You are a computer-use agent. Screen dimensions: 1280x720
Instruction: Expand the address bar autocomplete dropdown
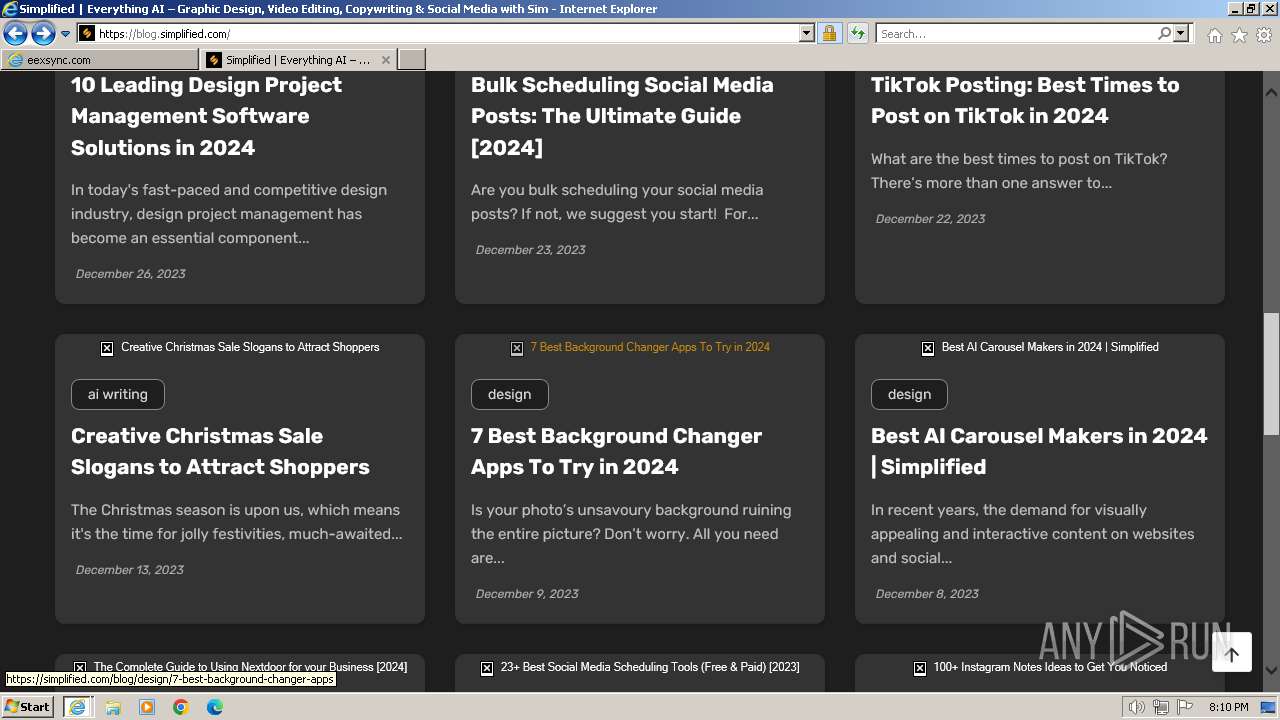(807, 34)
